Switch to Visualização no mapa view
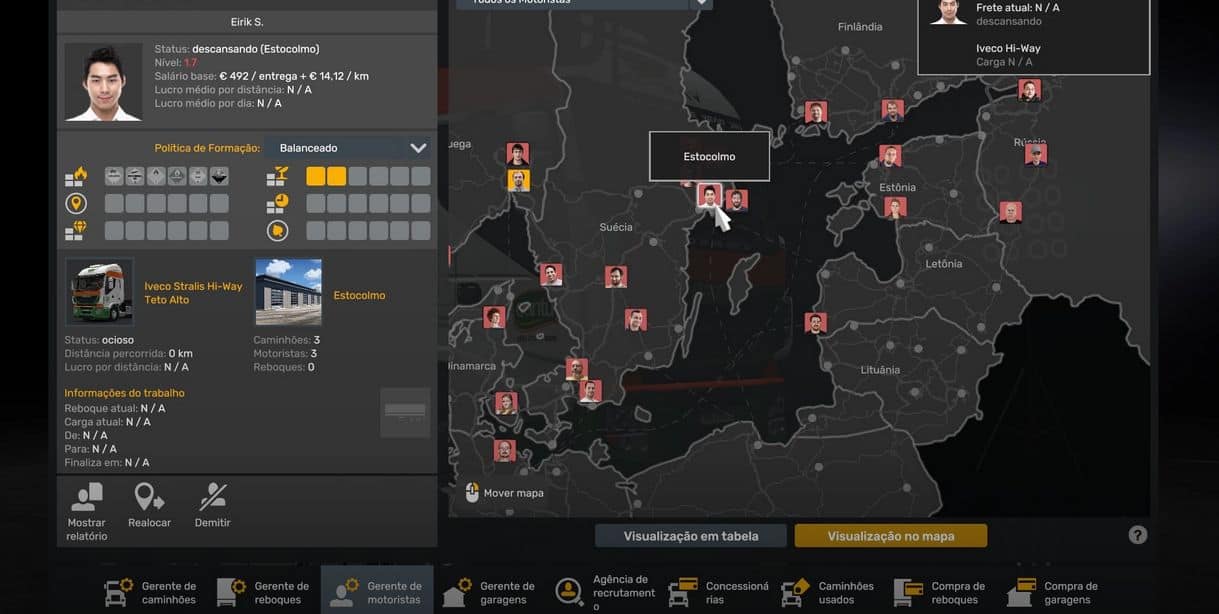 coord(890,536)
